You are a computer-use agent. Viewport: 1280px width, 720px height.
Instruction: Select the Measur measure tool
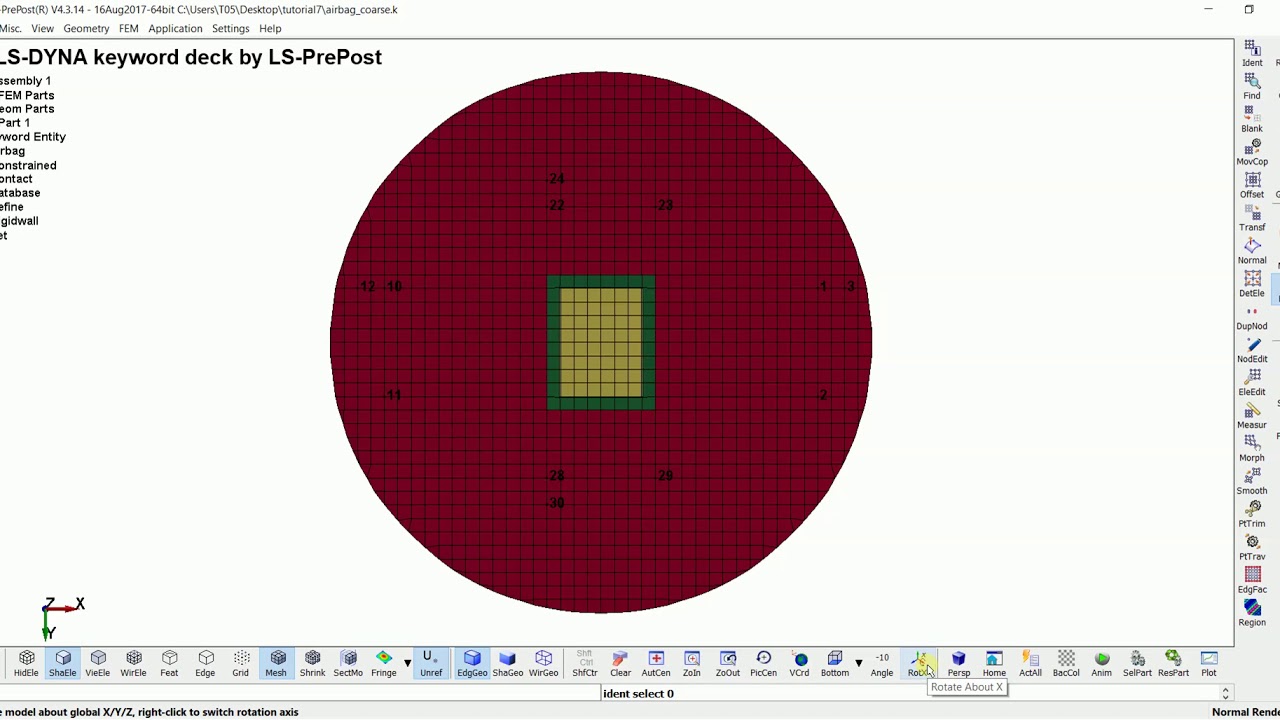pos(1252,417)
